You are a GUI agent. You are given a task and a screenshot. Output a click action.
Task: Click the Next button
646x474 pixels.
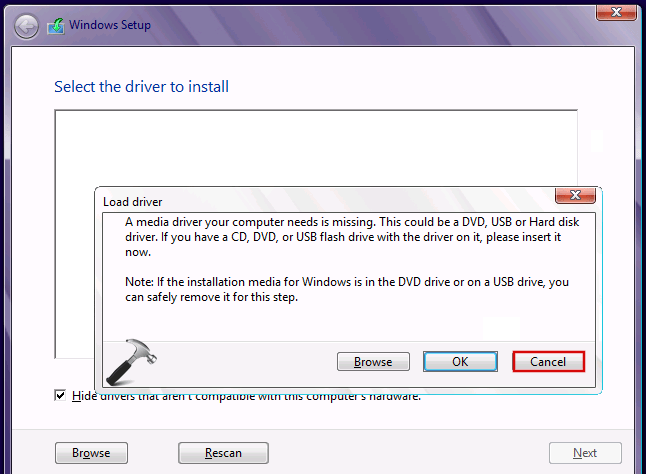pos(585,453)
